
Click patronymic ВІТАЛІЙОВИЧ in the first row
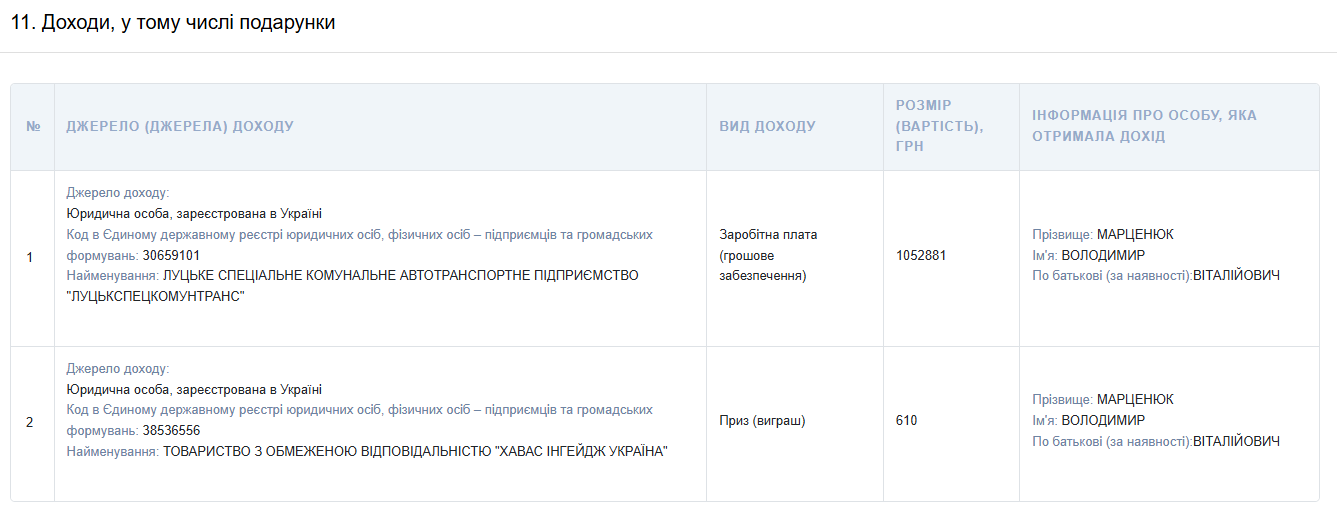point(1236,276)
